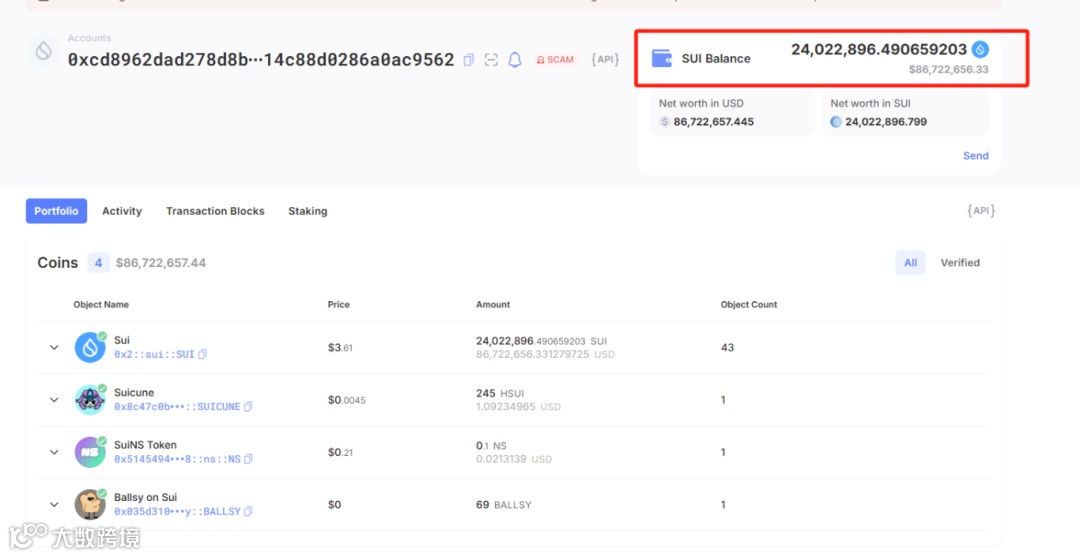Click the Object Name column header
This screenshot has height=557, width=1080.
click(x=101, y=304)
